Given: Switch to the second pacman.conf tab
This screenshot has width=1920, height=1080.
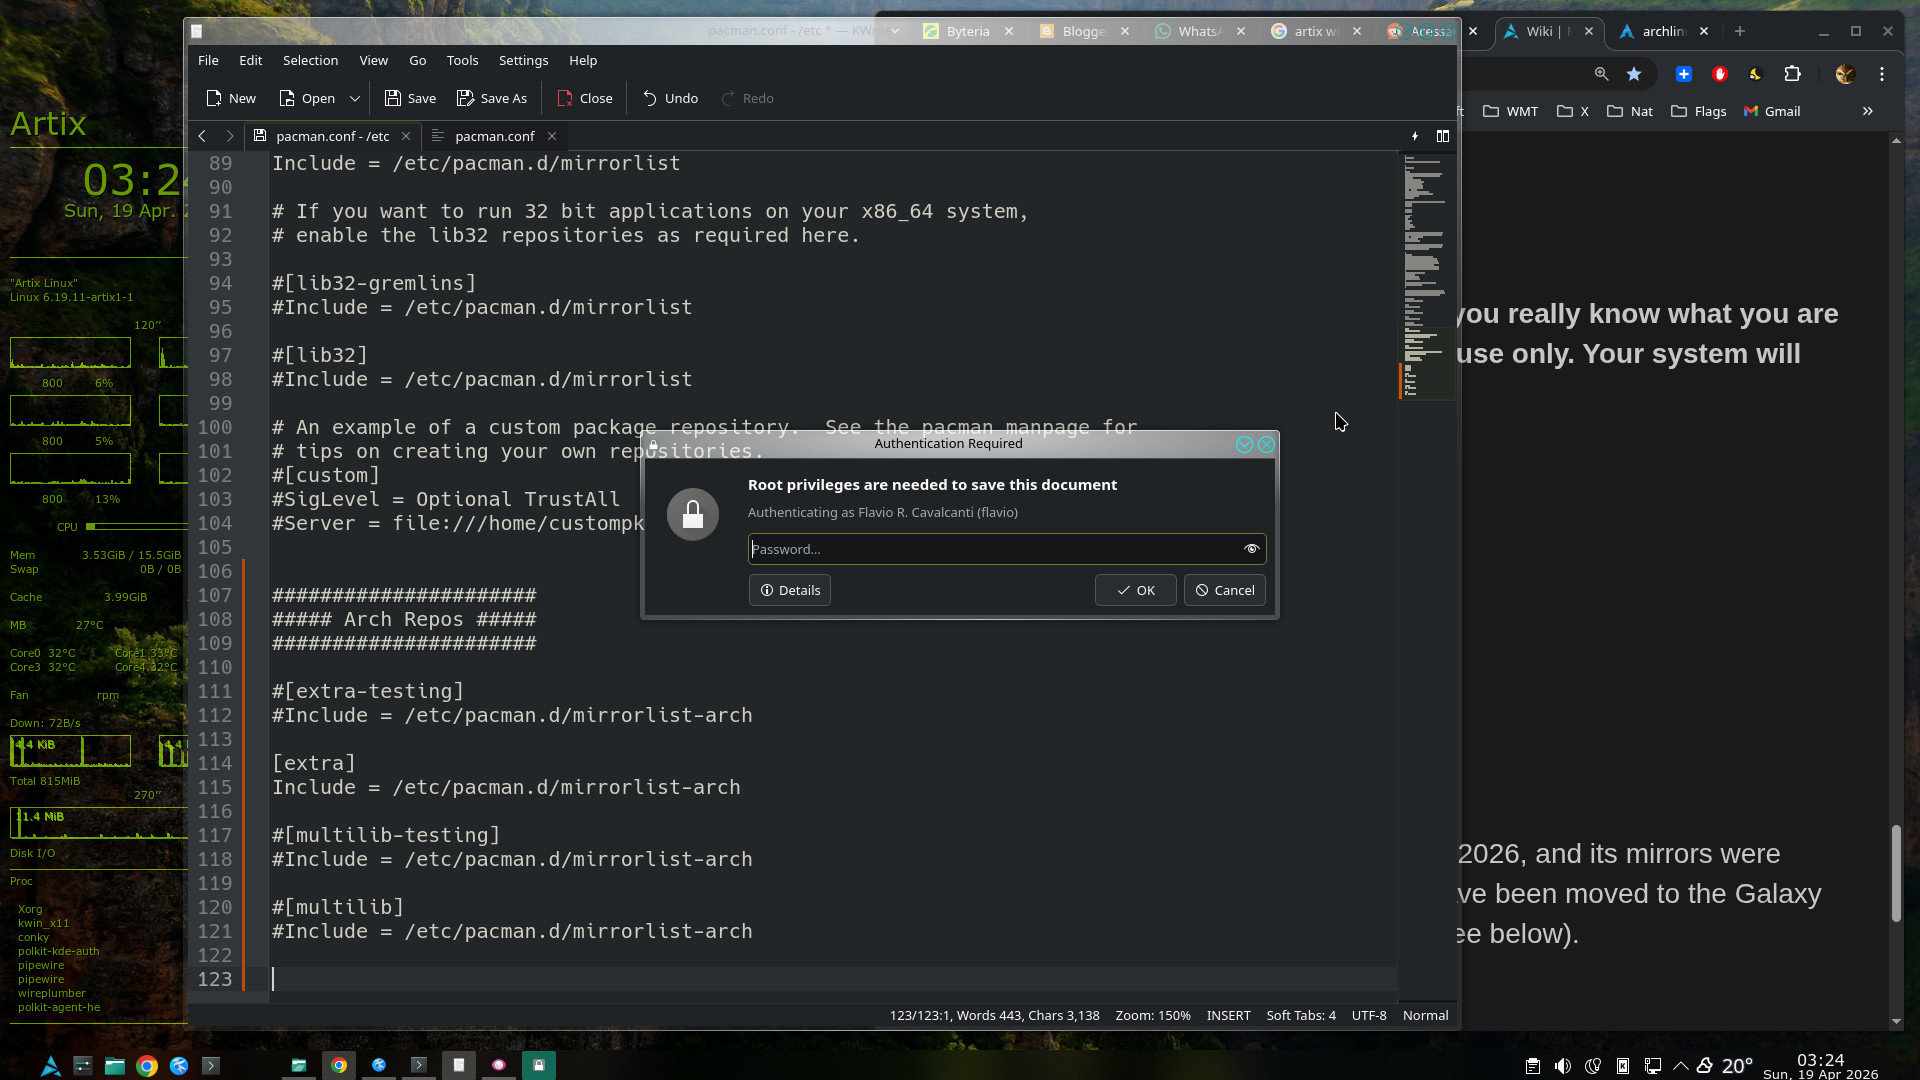Looking at the screenshot, I should pos(494,136).
